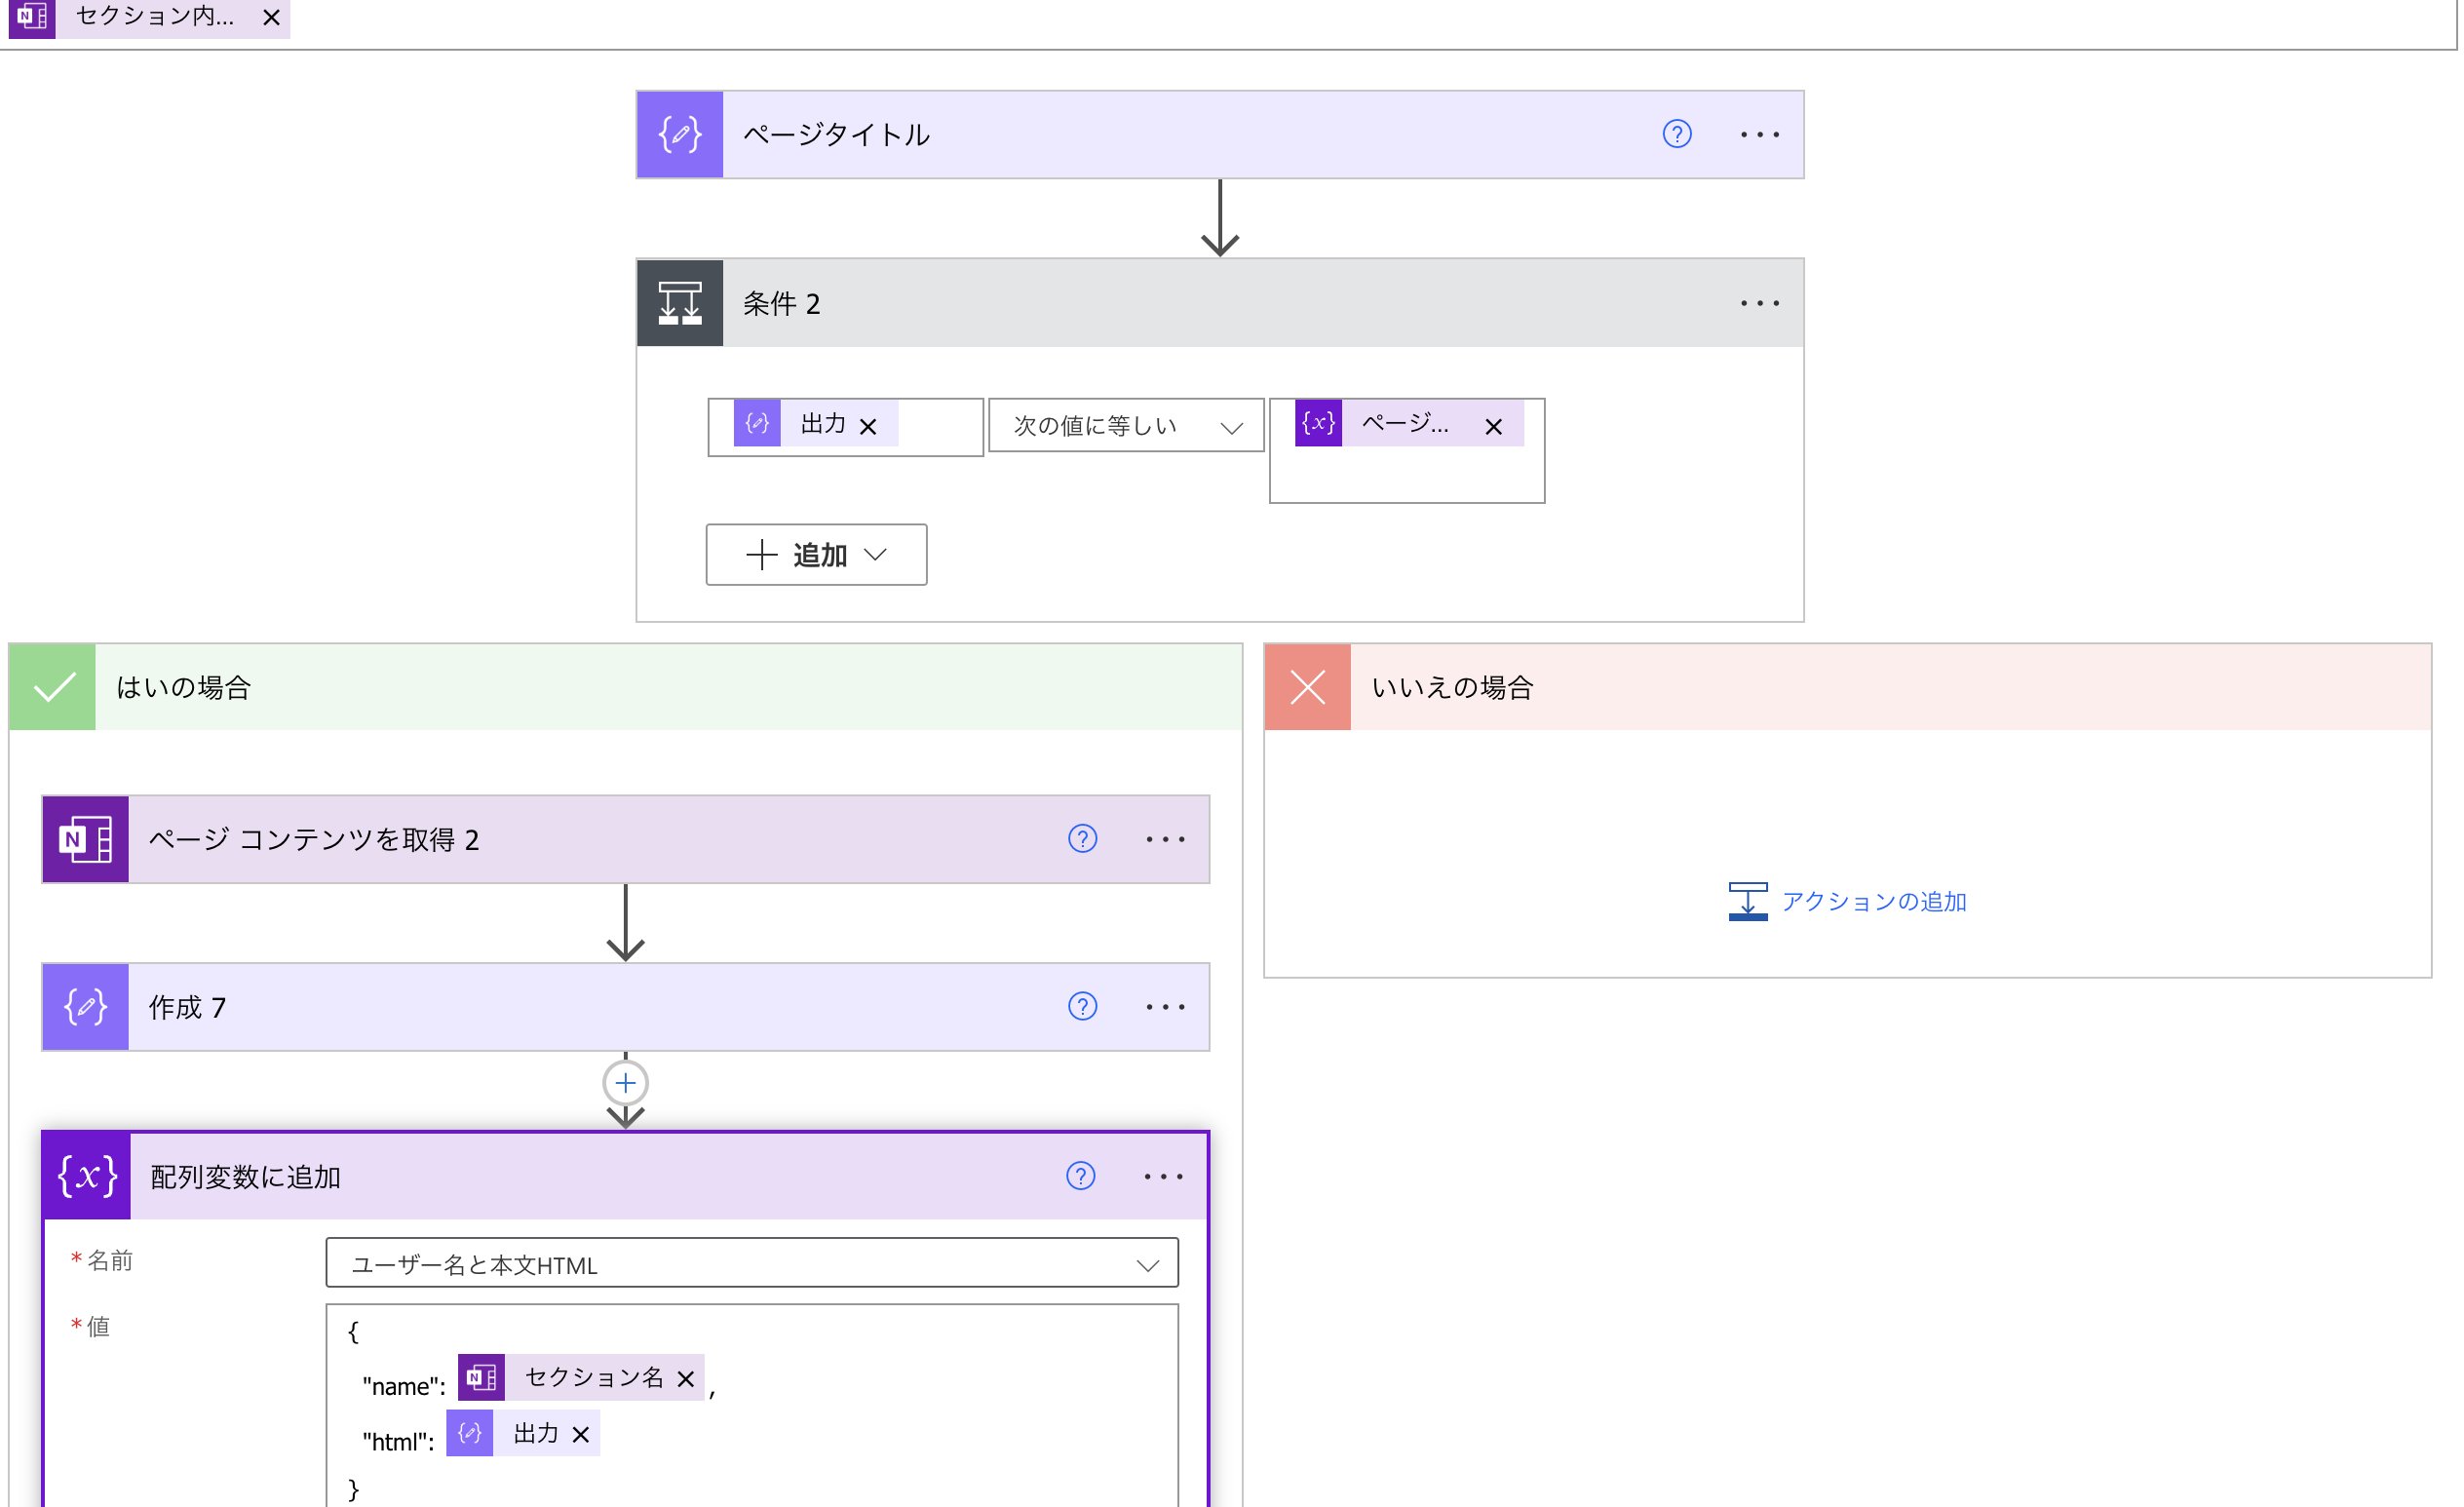
Task: Expand the 追加 button dropdown in condition
Action: 877,555
